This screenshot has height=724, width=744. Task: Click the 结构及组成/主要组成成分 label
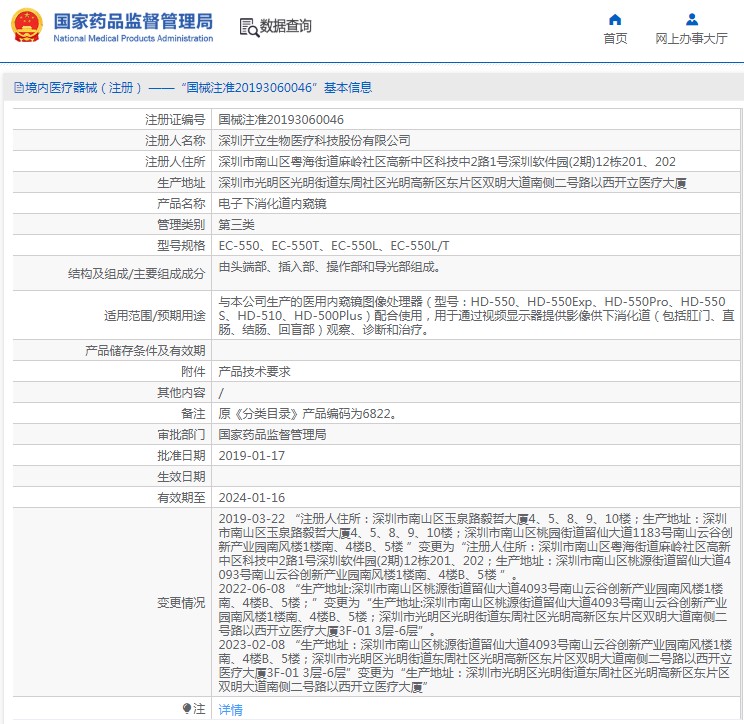pos(137,274)
